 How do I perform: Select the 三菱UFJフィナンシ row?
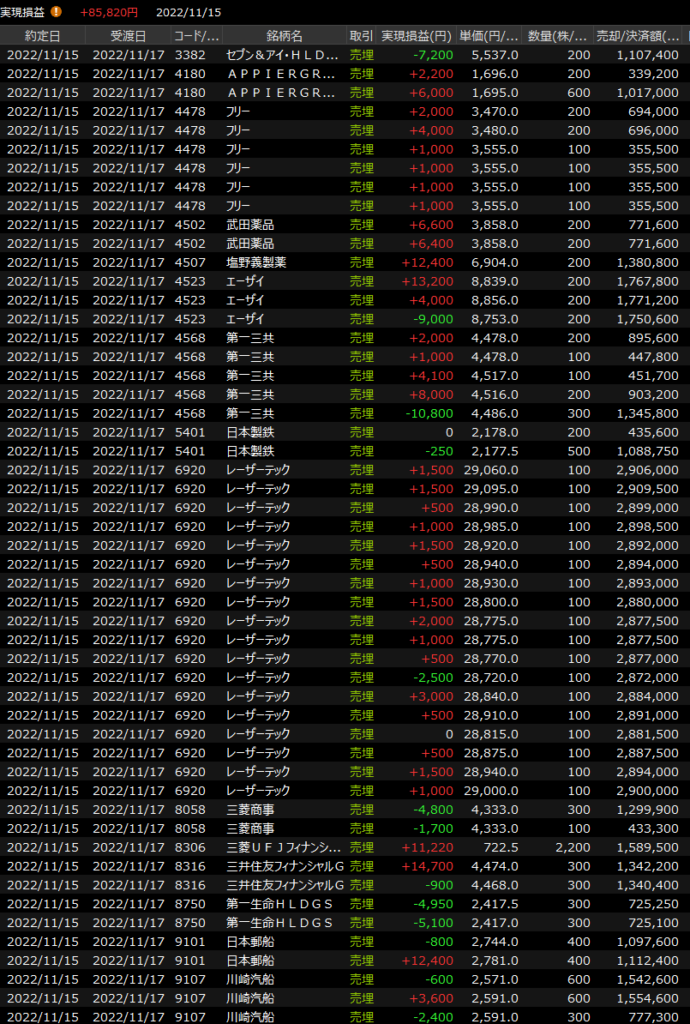283,847
